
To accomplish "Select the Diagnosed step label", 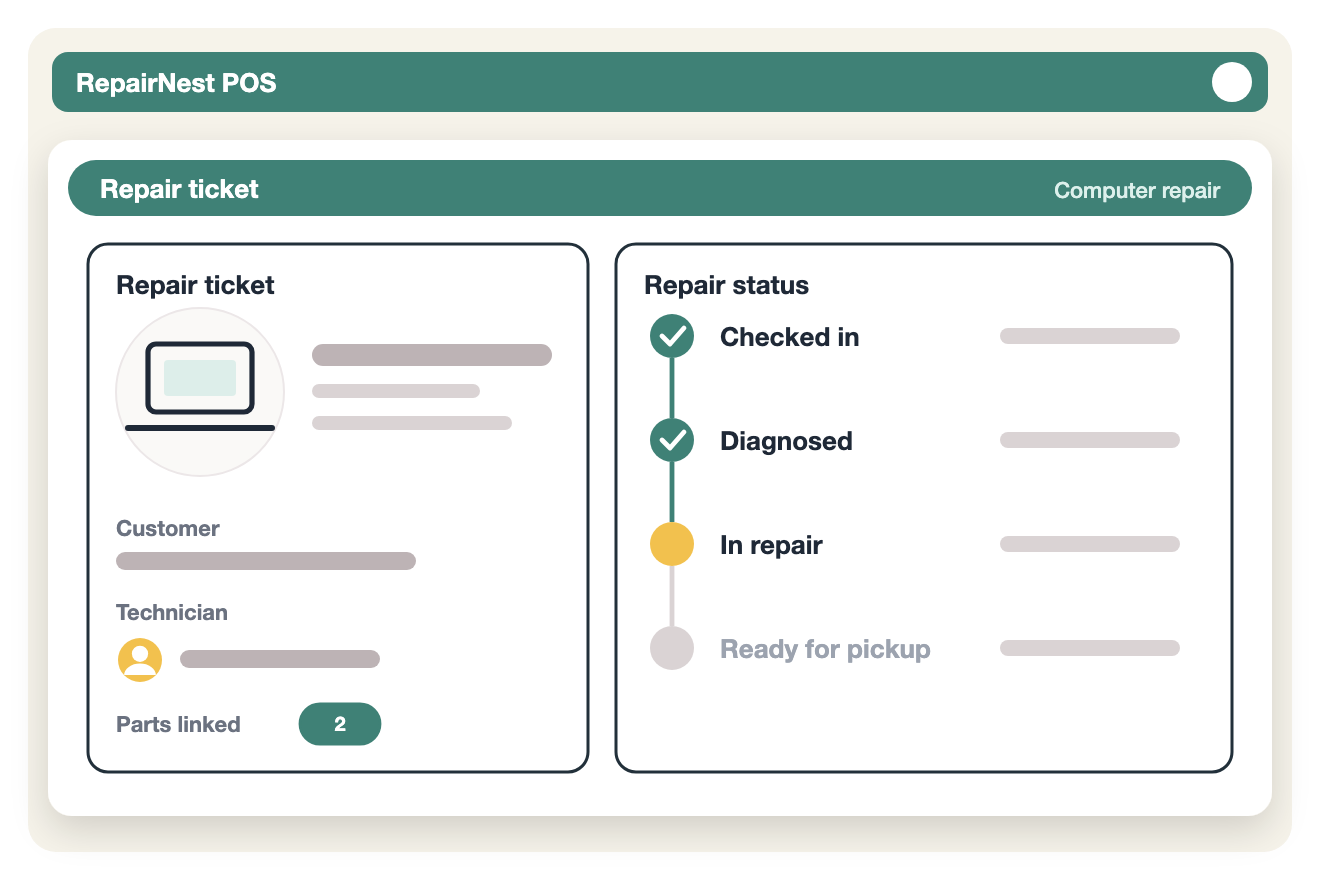I will coord(786,441).
